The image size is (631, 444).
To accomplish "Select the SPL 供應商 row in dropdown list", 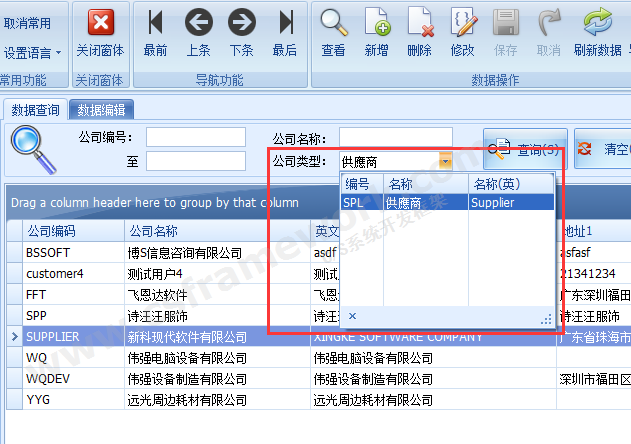I will pos(447,202).
